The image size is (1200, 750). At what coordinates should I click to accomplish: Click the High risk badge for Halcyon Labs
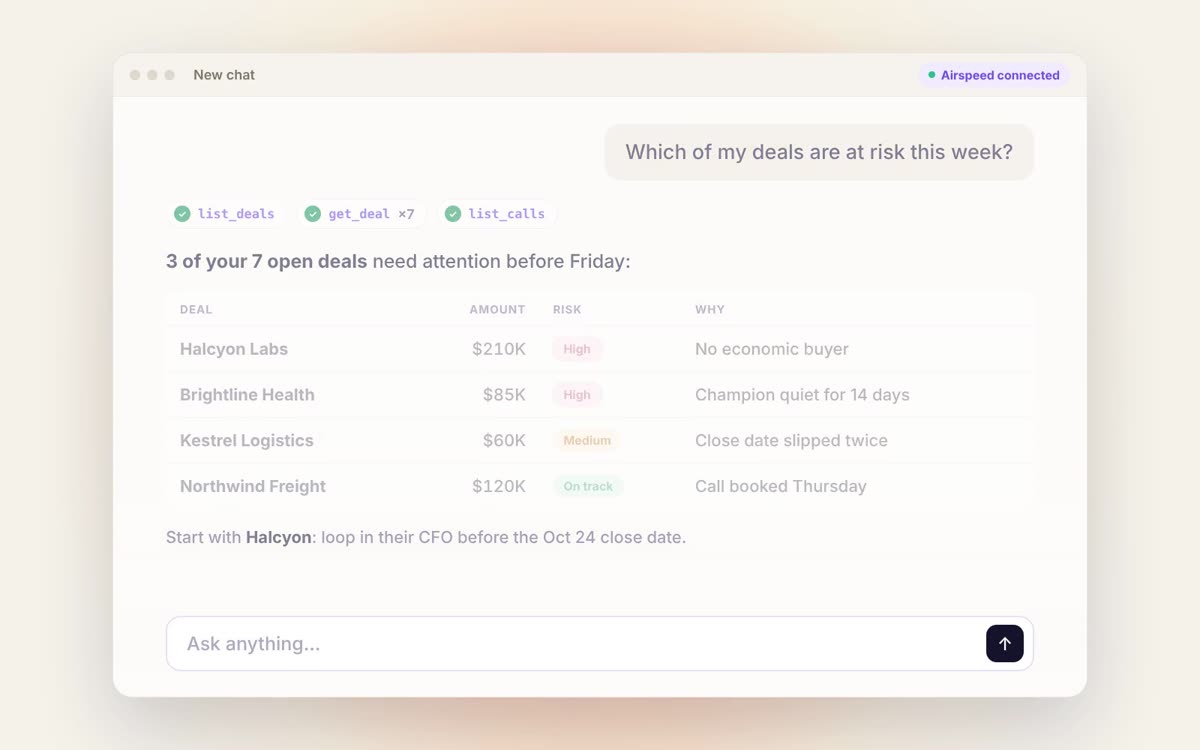point(577,349)
